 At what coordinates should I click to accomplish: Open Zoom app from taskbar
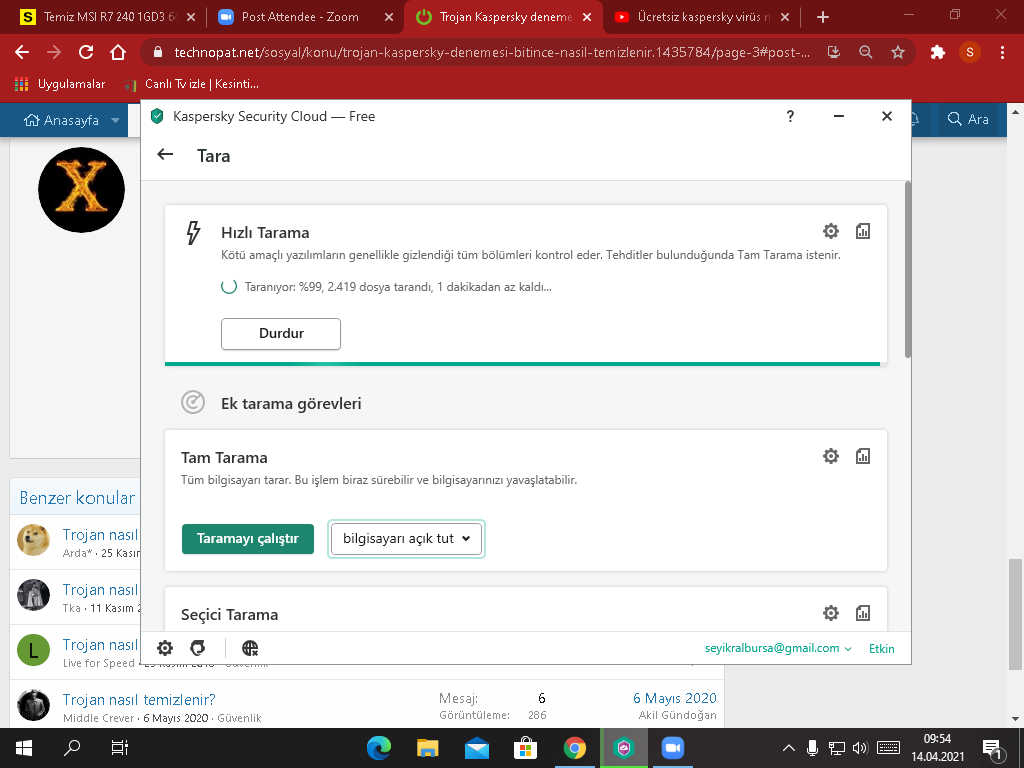[673, 748]
